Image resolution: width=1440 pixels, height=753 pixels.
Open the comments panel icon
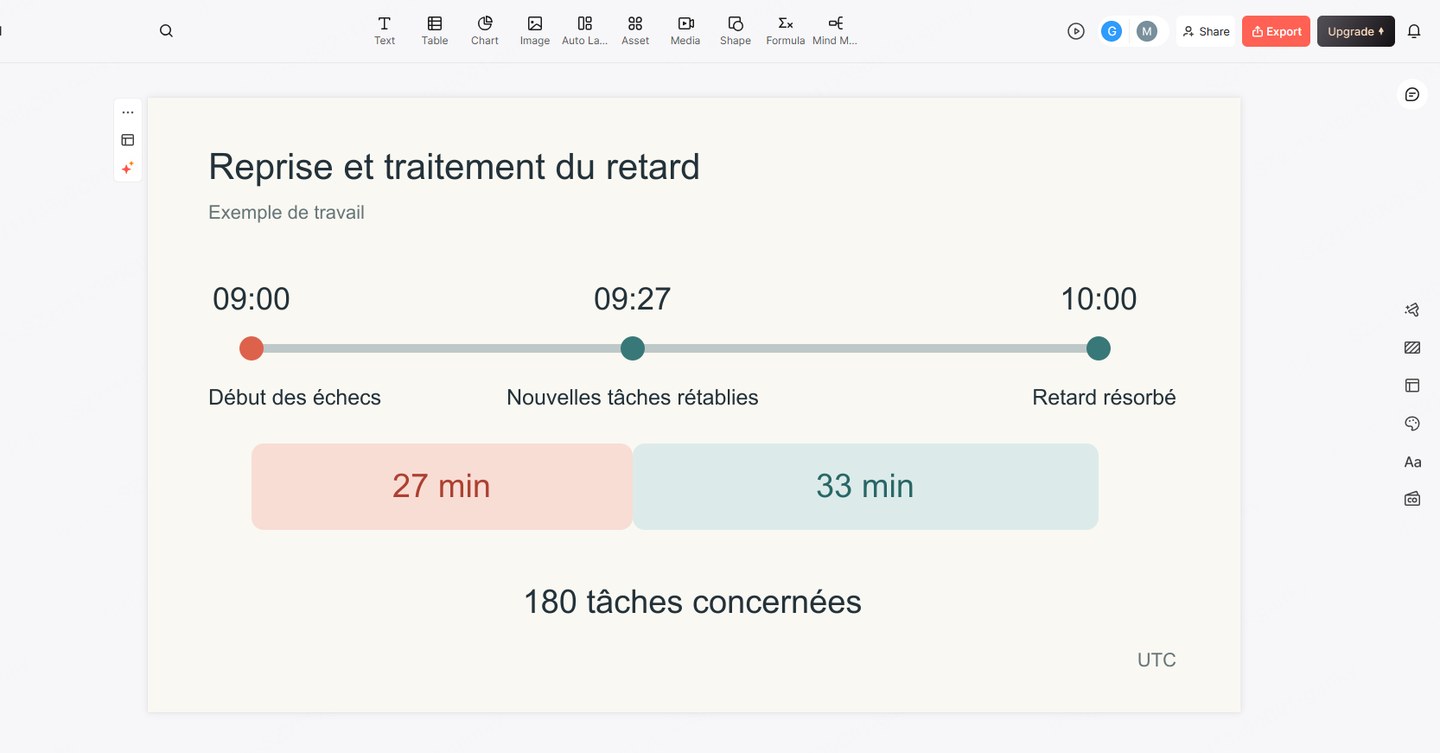pyautogui.click(x=1412, y=94)
